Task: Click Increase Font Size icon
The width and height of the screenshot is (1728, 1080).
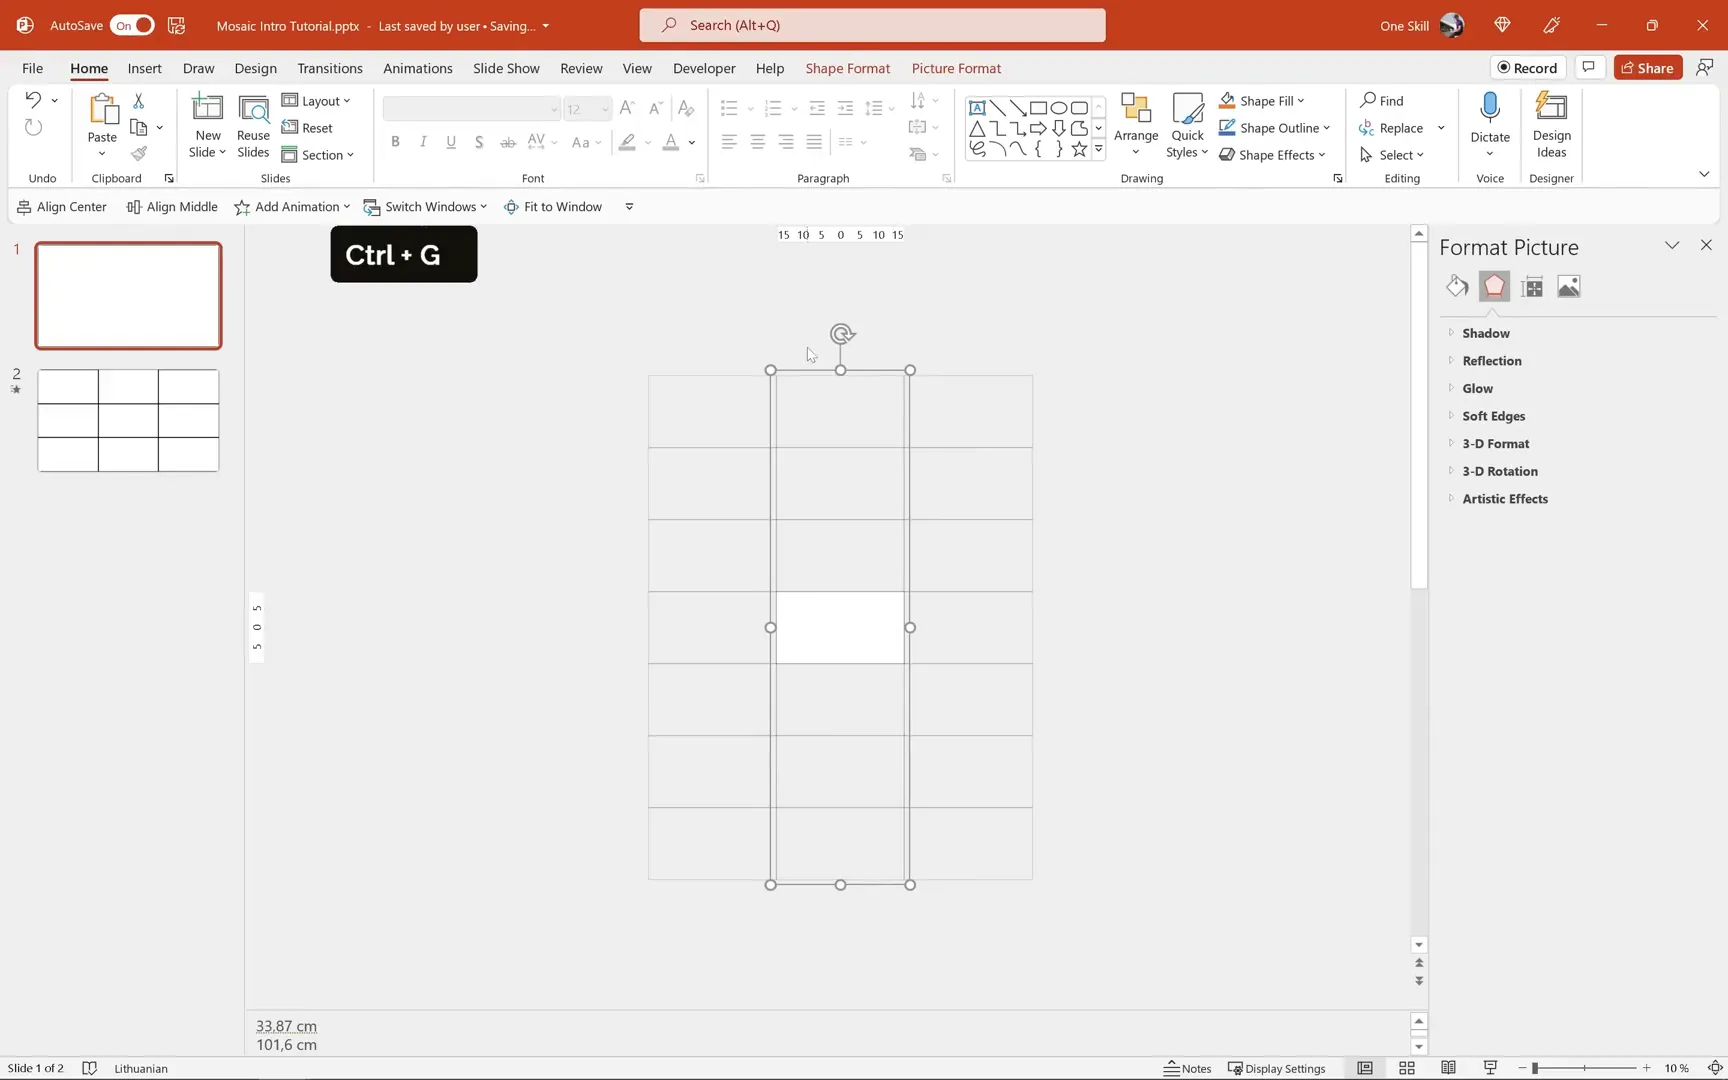Action: pyautogui.click(x=627, y=108)
